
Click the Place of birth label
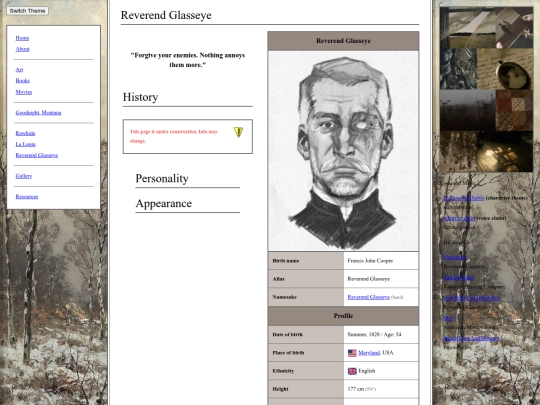(288, 353)
